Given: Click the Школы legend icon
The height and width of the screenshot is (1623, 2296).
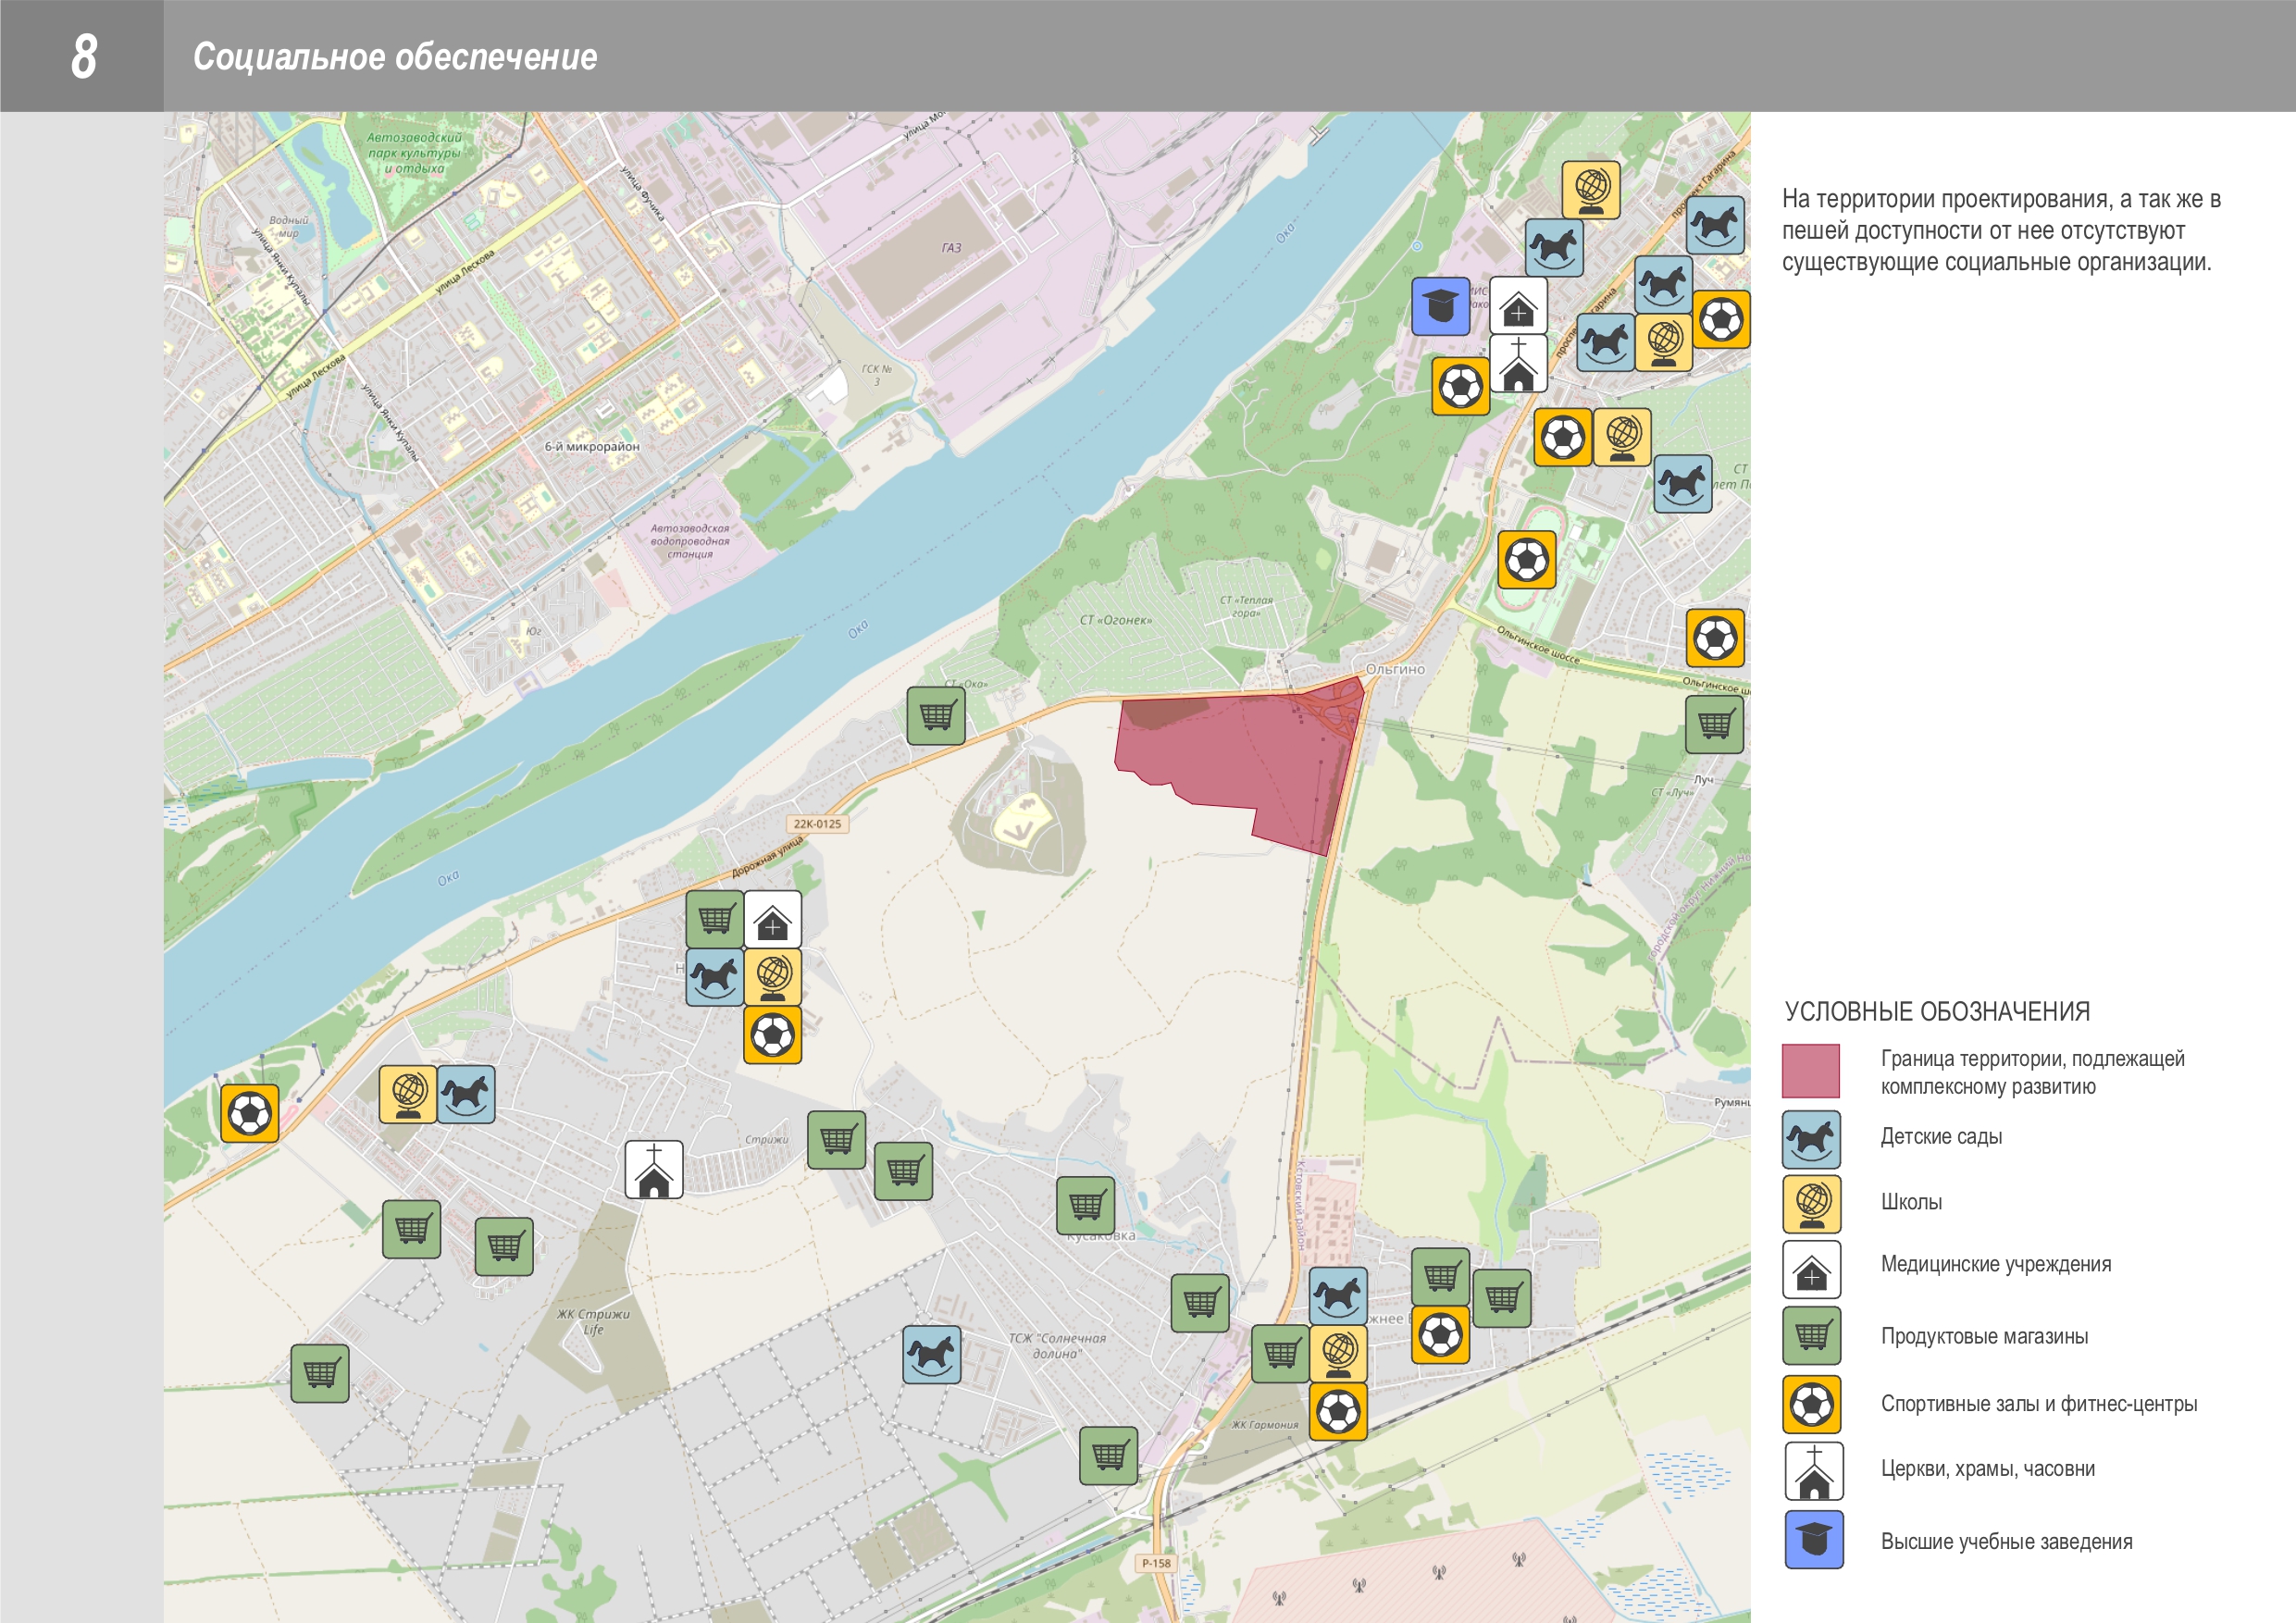Looking at the screenshot, I should [1811, 1204].
